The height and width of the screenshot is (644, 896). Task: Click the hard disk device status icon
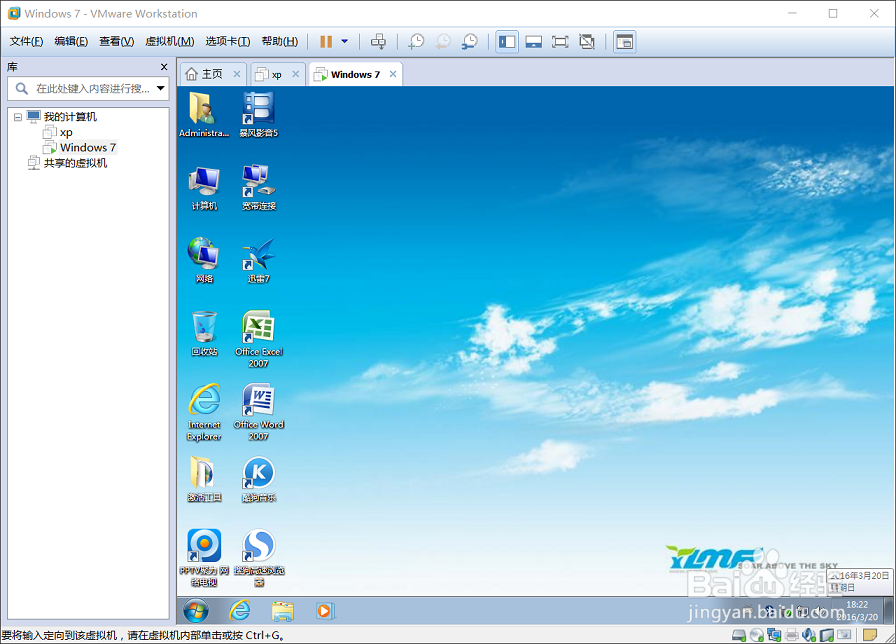pyautogui.click(x=739, y=635)
